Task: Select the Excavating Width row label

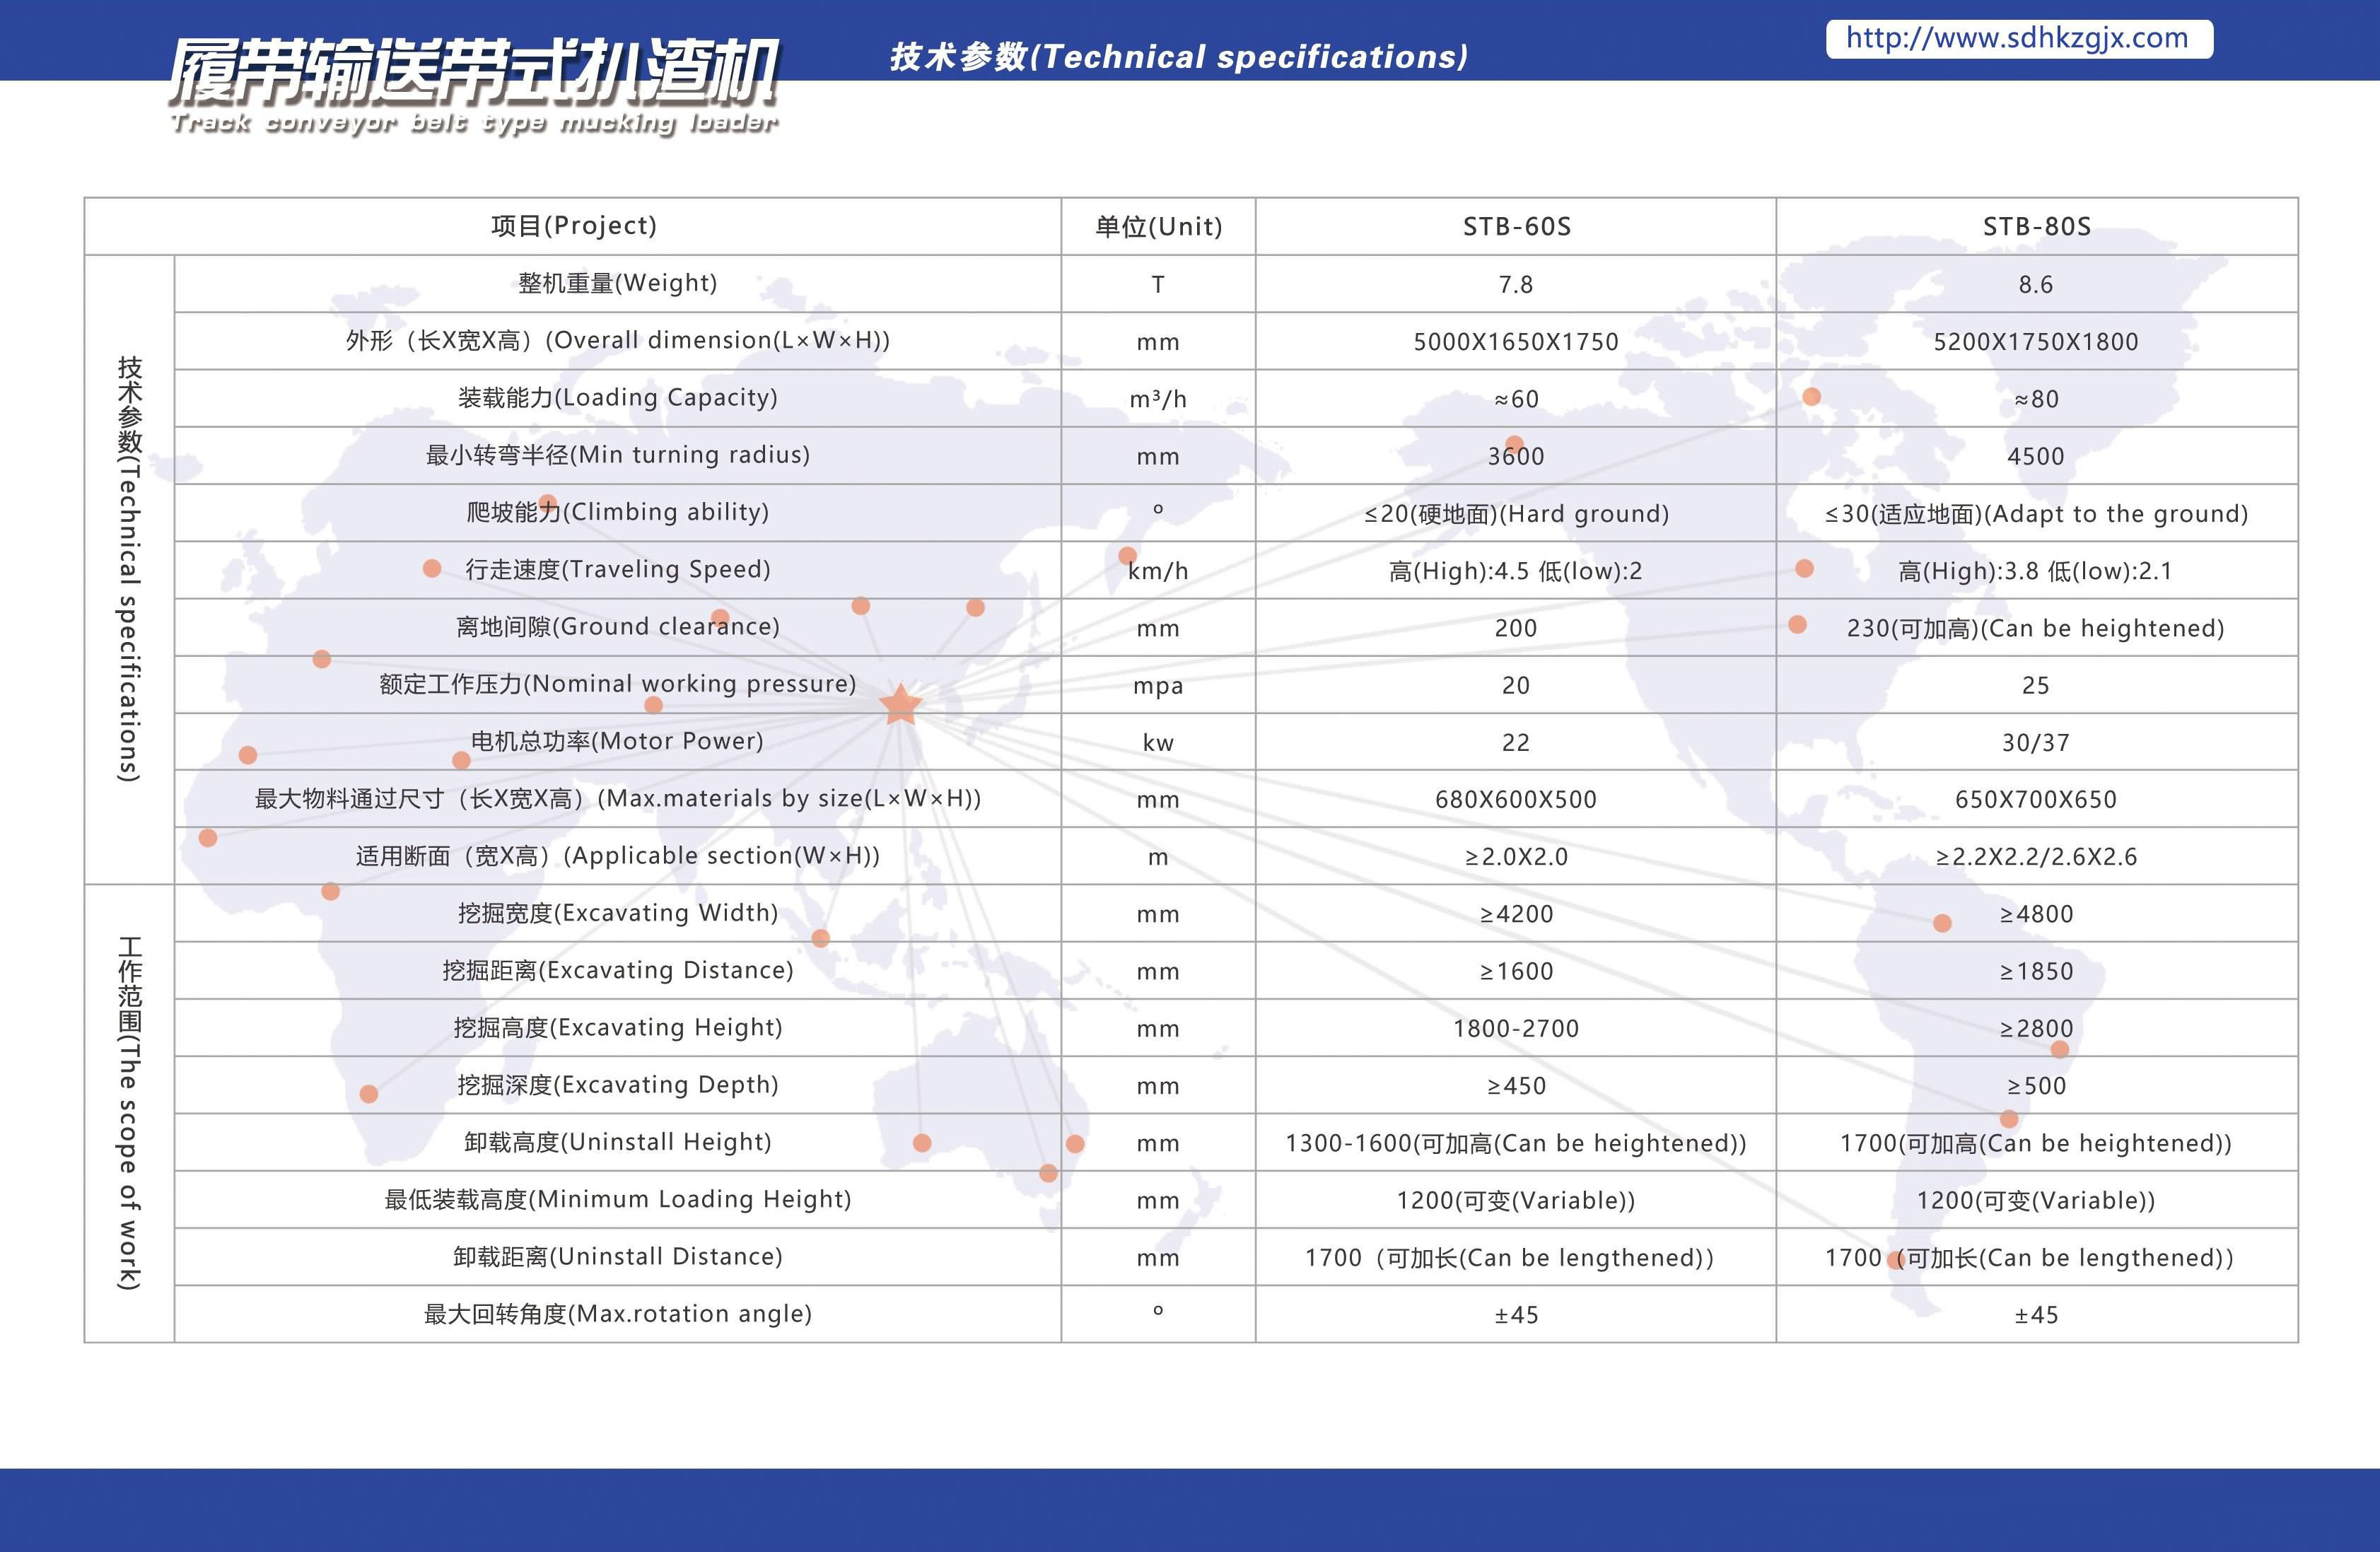Action: 617,913
